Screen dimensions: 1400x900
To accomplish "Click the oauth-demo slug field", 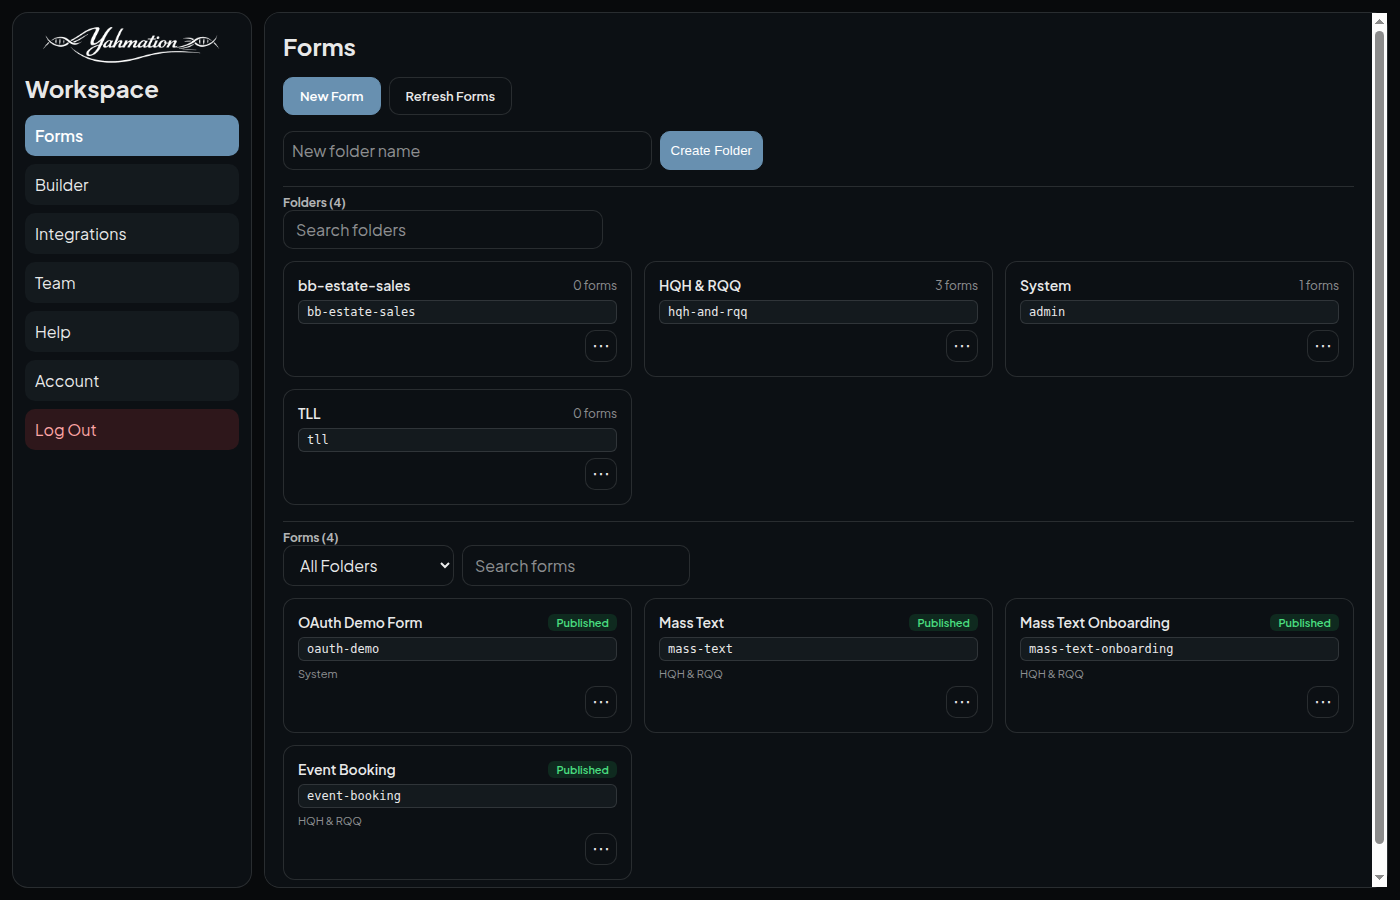I will 457,649.
